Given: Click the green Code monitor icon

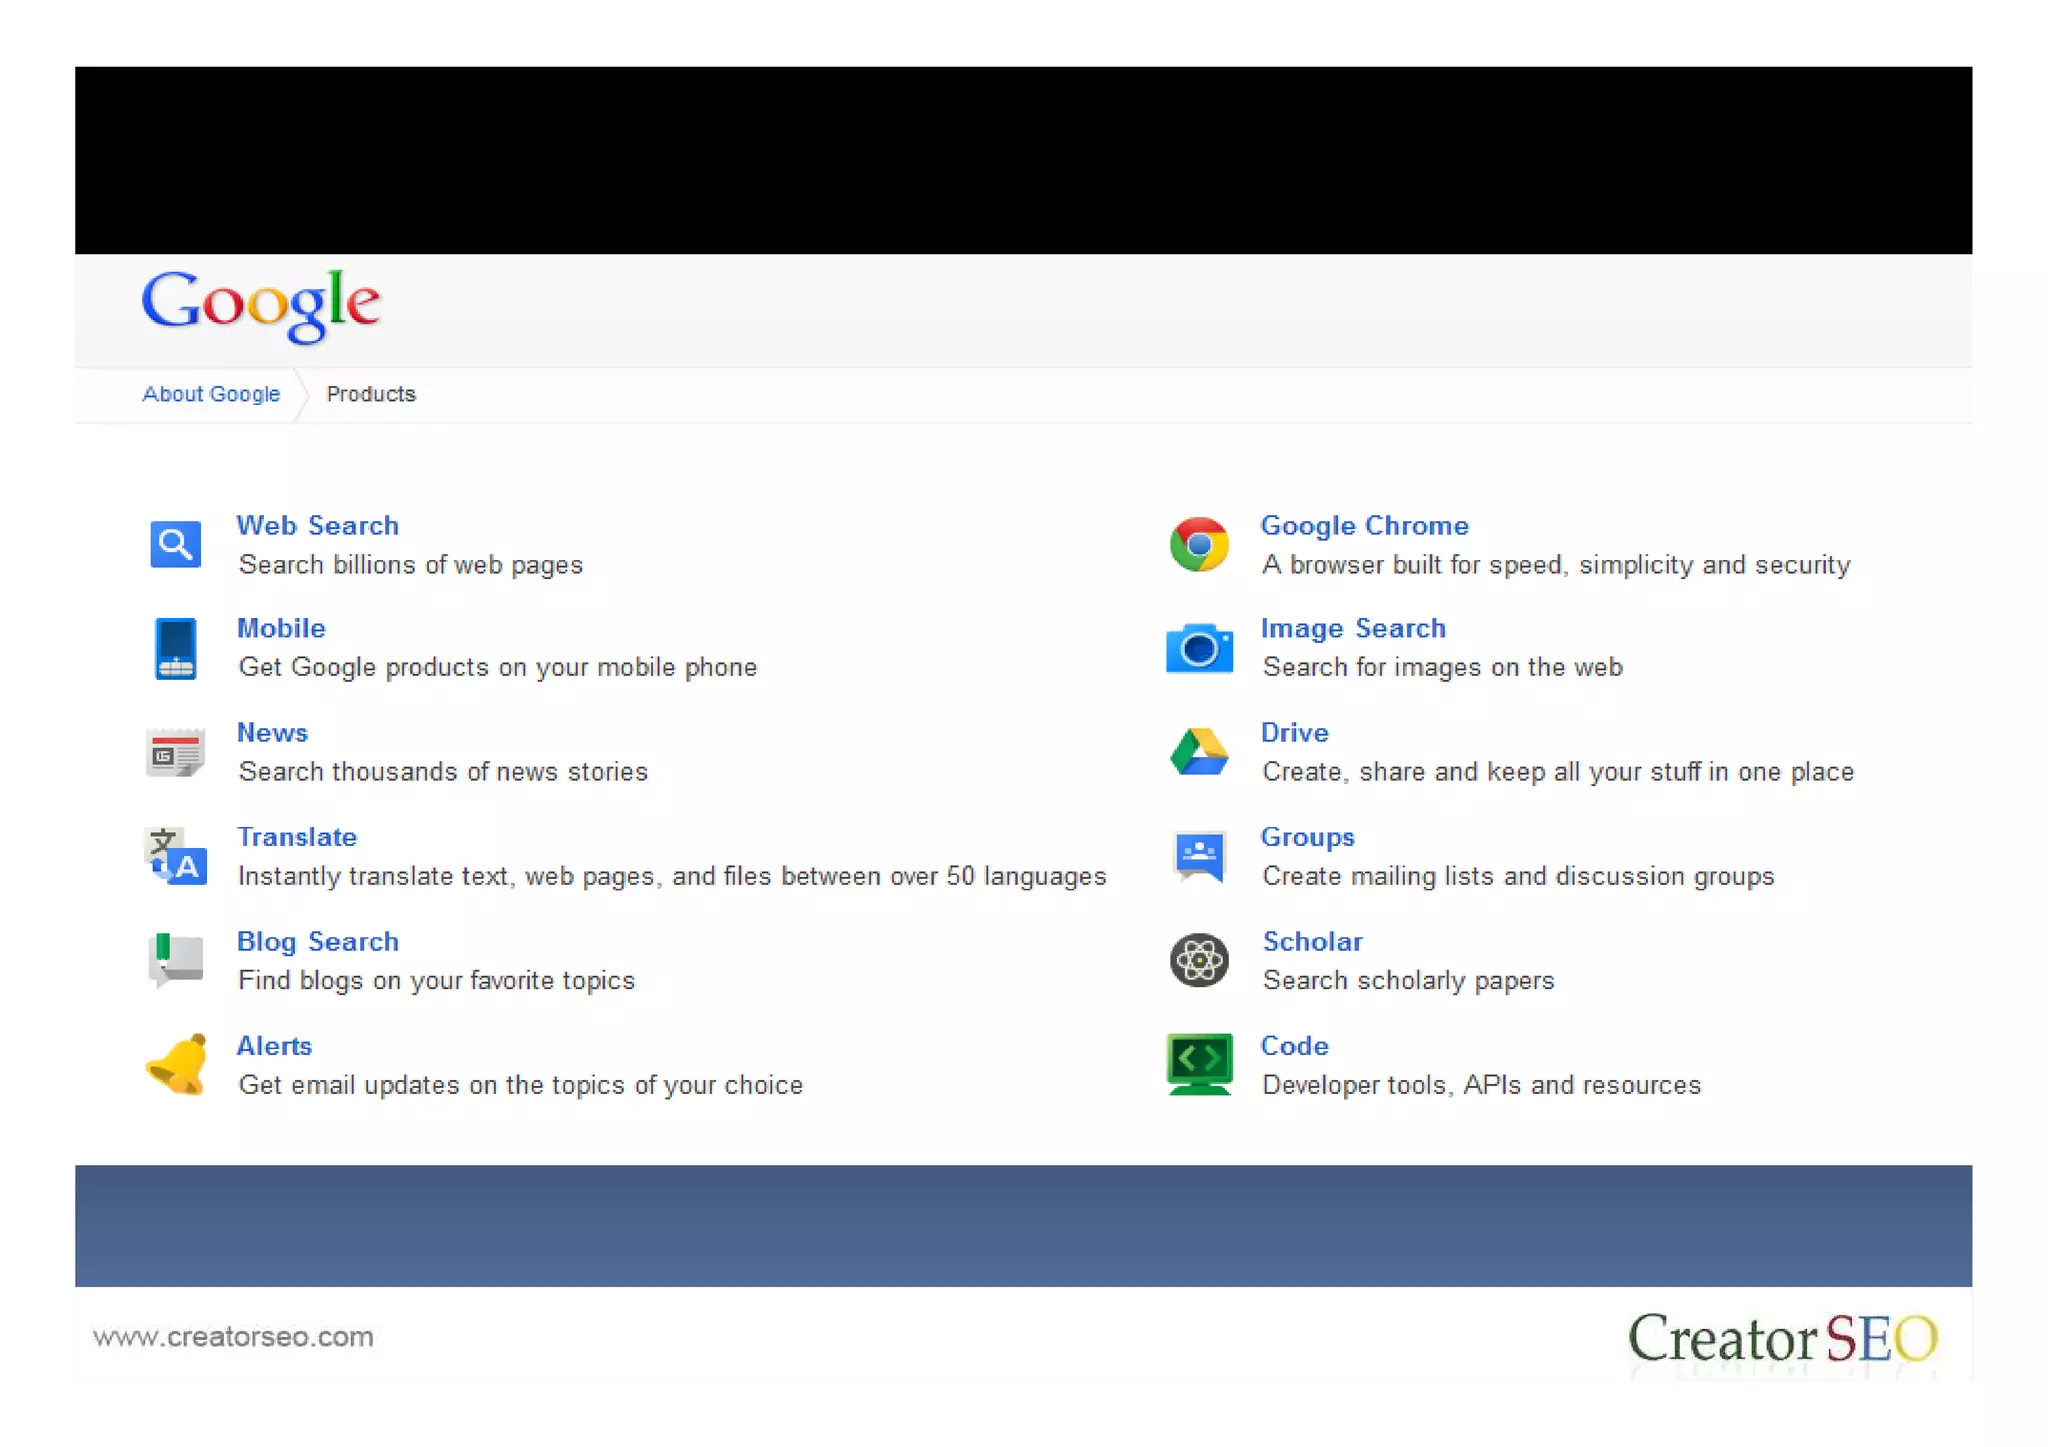Looking at the screenshot, I should click(x=1198, y=1064).
